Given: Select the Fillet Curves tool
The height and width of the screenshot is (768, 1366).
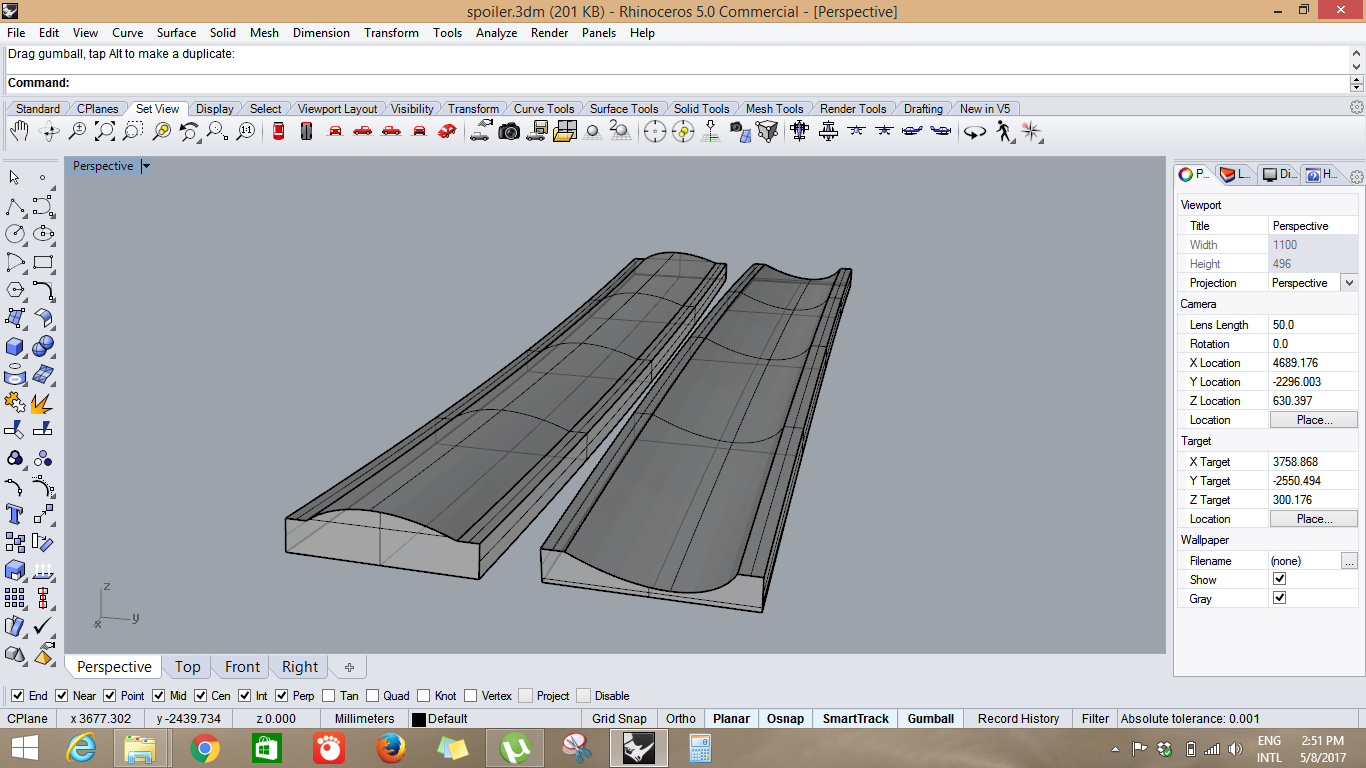Looking at the screenshot, I should (x=43, y=290).
